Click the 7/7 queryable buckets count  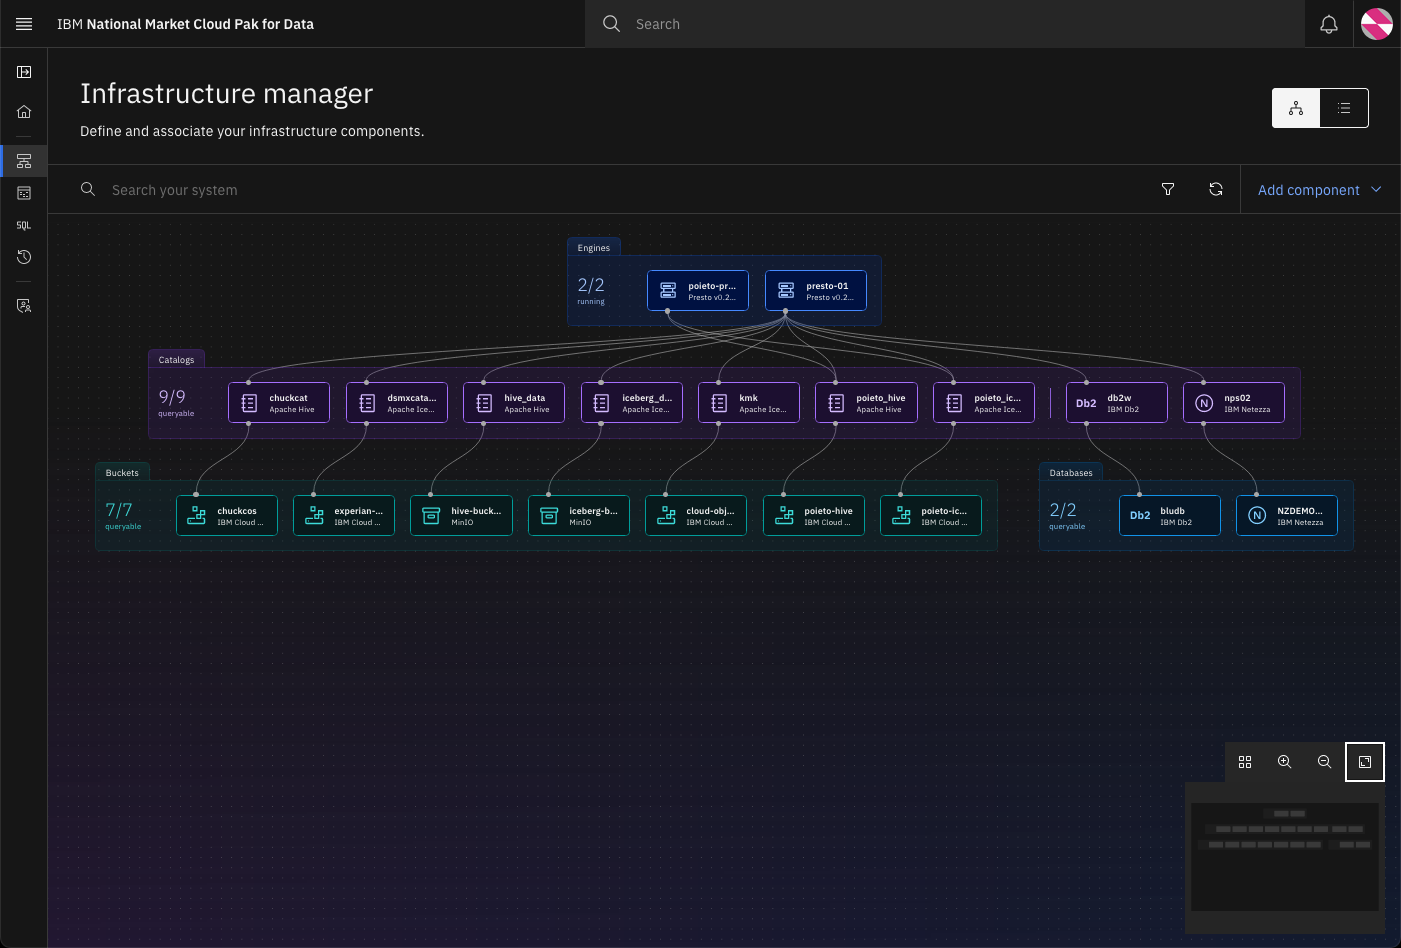[122, 515]
